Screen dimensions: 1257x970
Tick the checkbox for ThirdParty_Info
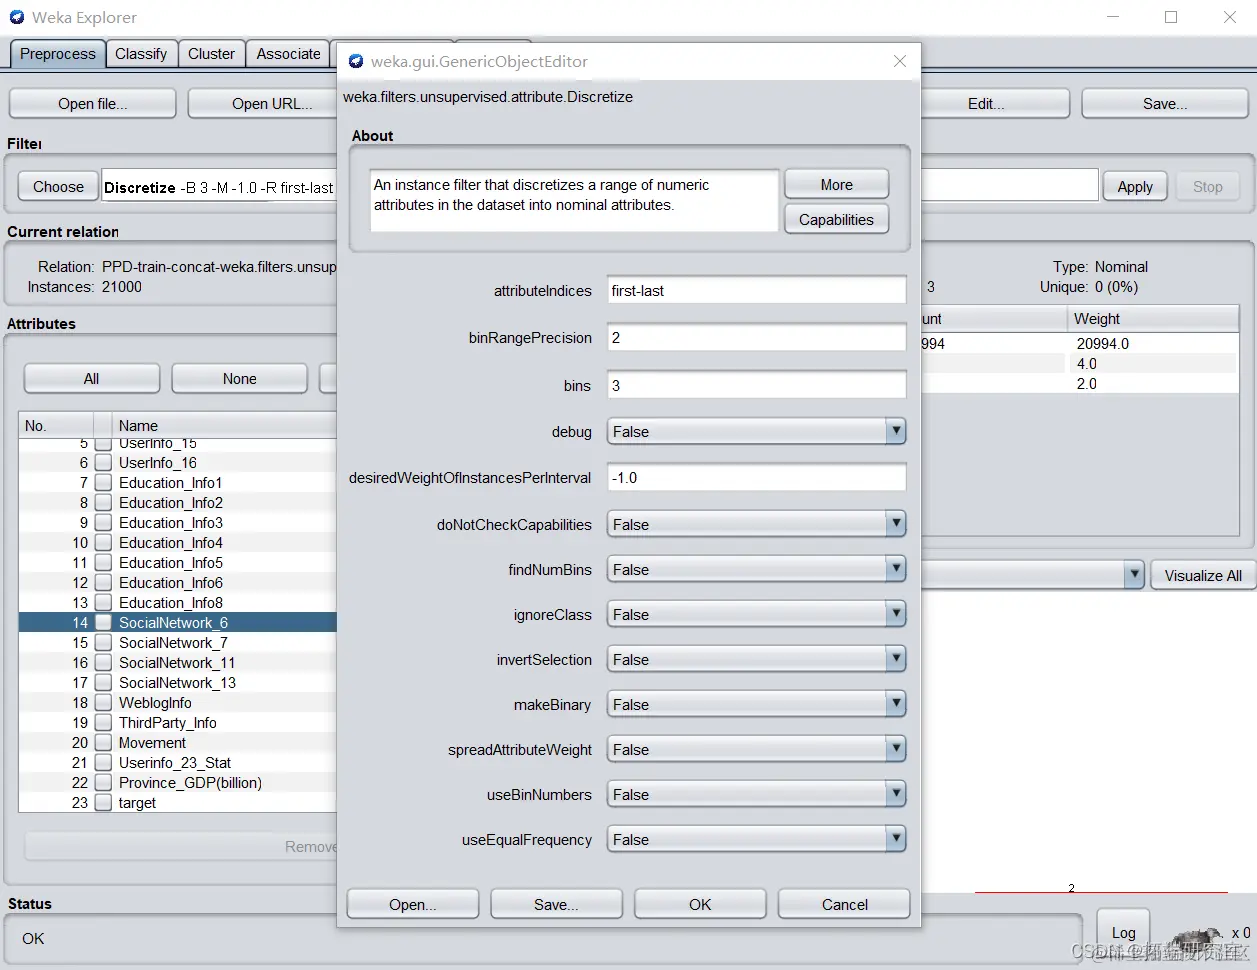point(103,723)
